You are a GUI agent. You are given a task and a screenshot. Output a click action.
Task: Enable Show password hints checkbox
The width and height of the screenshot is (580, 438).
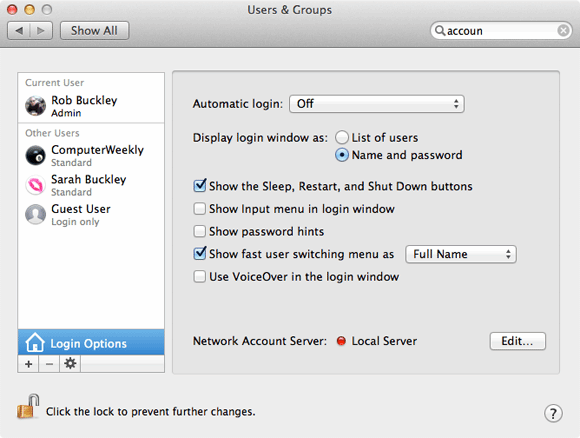click(200, 231)
